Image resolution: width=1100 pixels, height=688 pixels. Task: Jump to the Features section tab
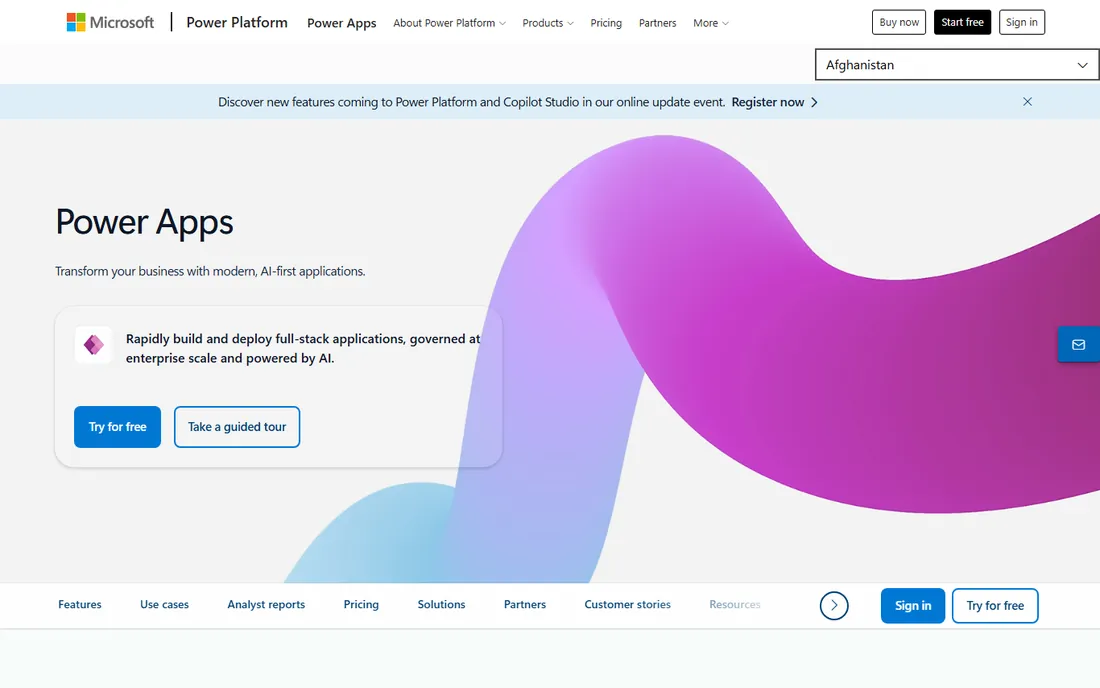(80, 605)
